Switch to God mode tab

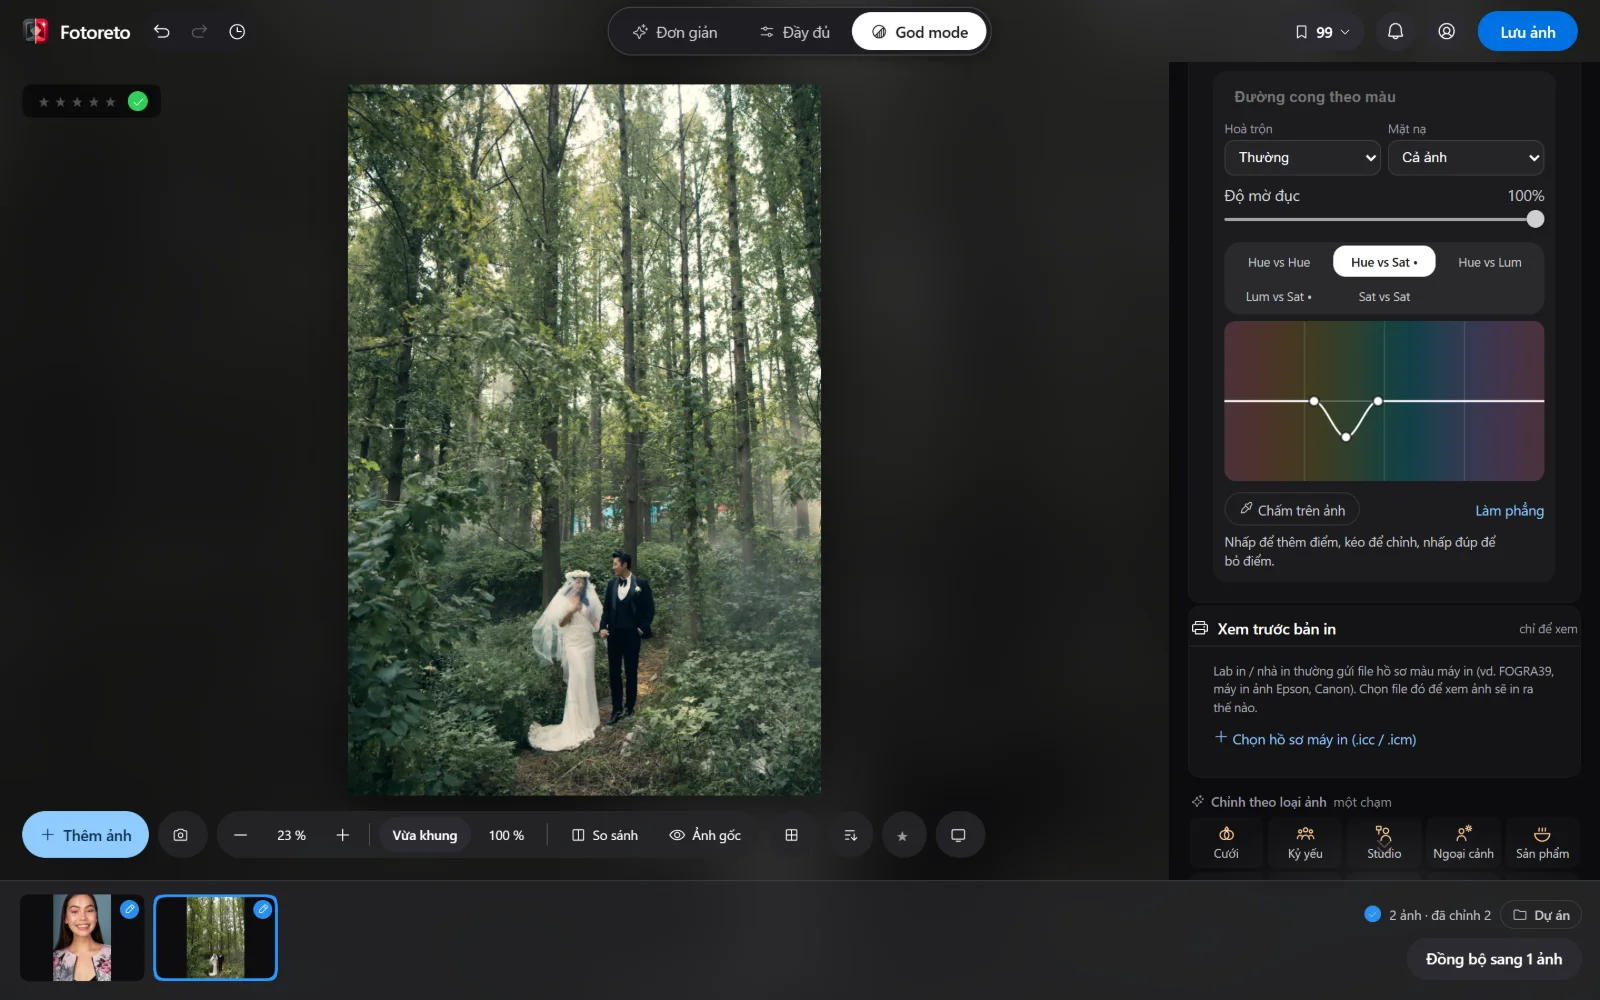pyautogui.click(x=919, y=32)
